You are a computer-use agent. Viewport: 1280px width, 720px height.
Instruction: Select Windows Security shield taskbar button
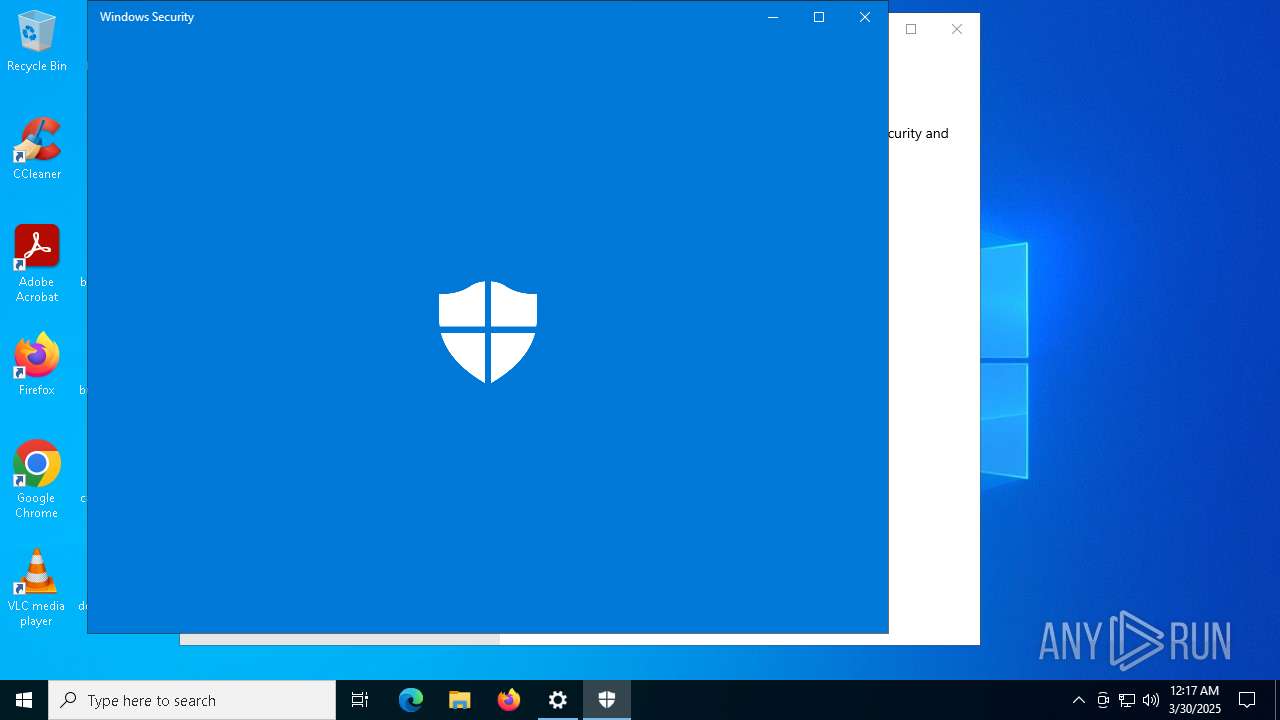pyautogui.click(x=607, y=700)
